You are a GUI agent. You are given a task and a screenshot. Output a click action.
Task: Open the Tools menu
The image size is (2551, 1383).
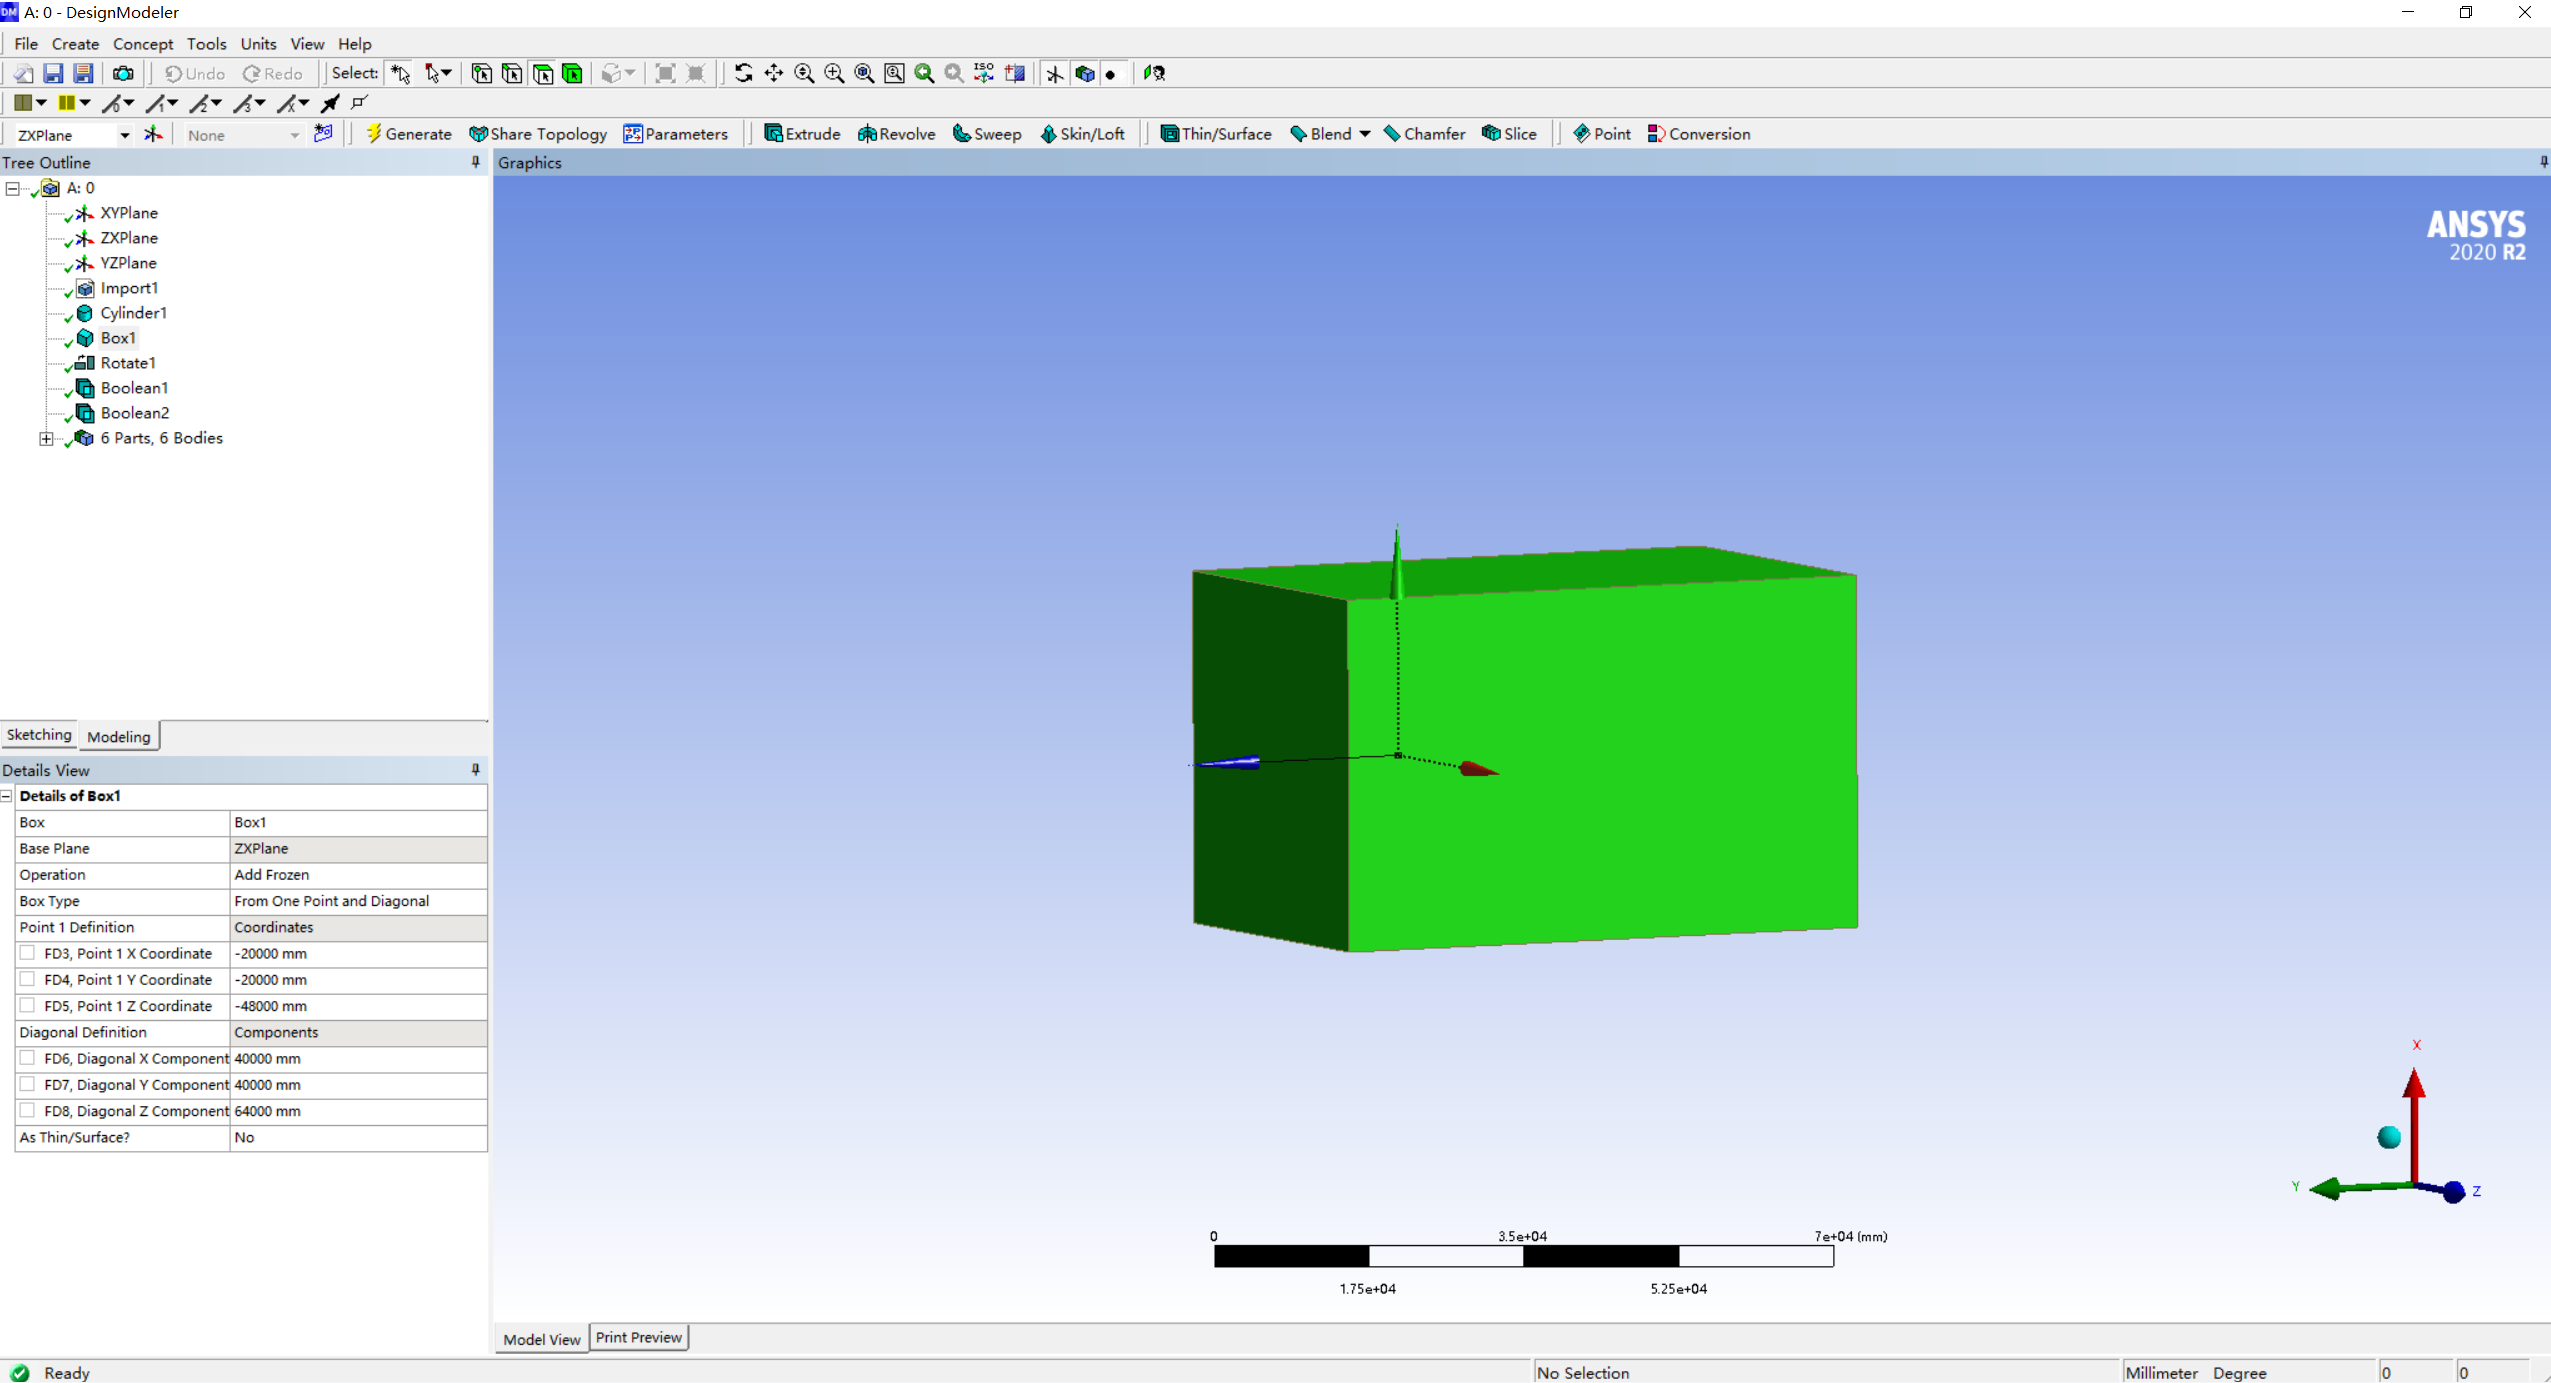coord(206,44)
